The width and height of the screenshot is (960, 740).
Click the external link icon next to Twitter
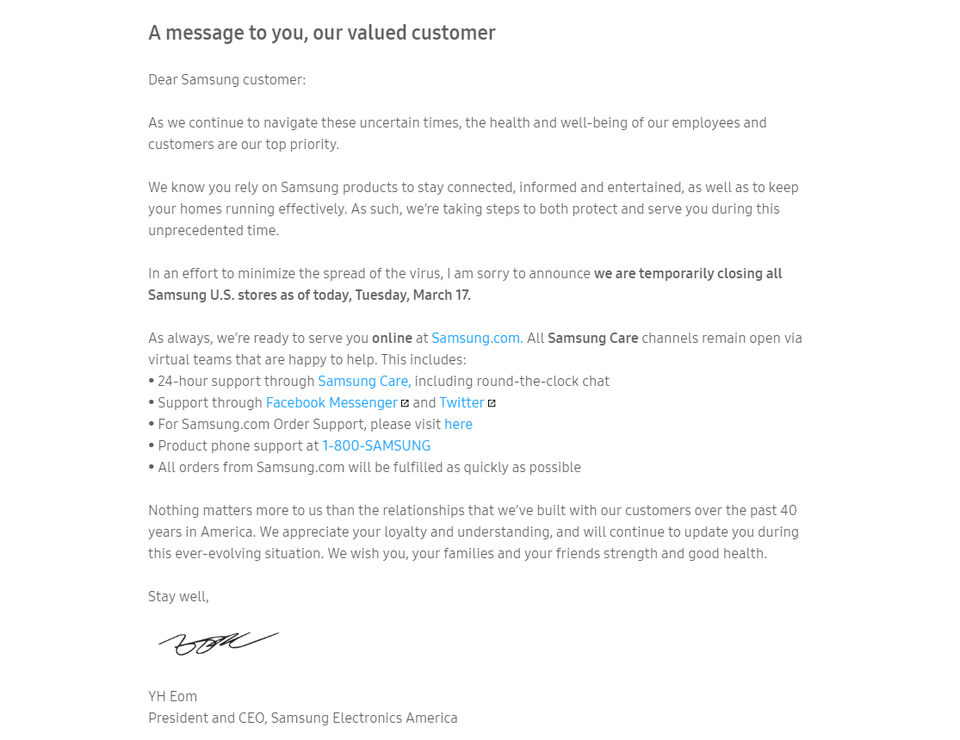492,403
